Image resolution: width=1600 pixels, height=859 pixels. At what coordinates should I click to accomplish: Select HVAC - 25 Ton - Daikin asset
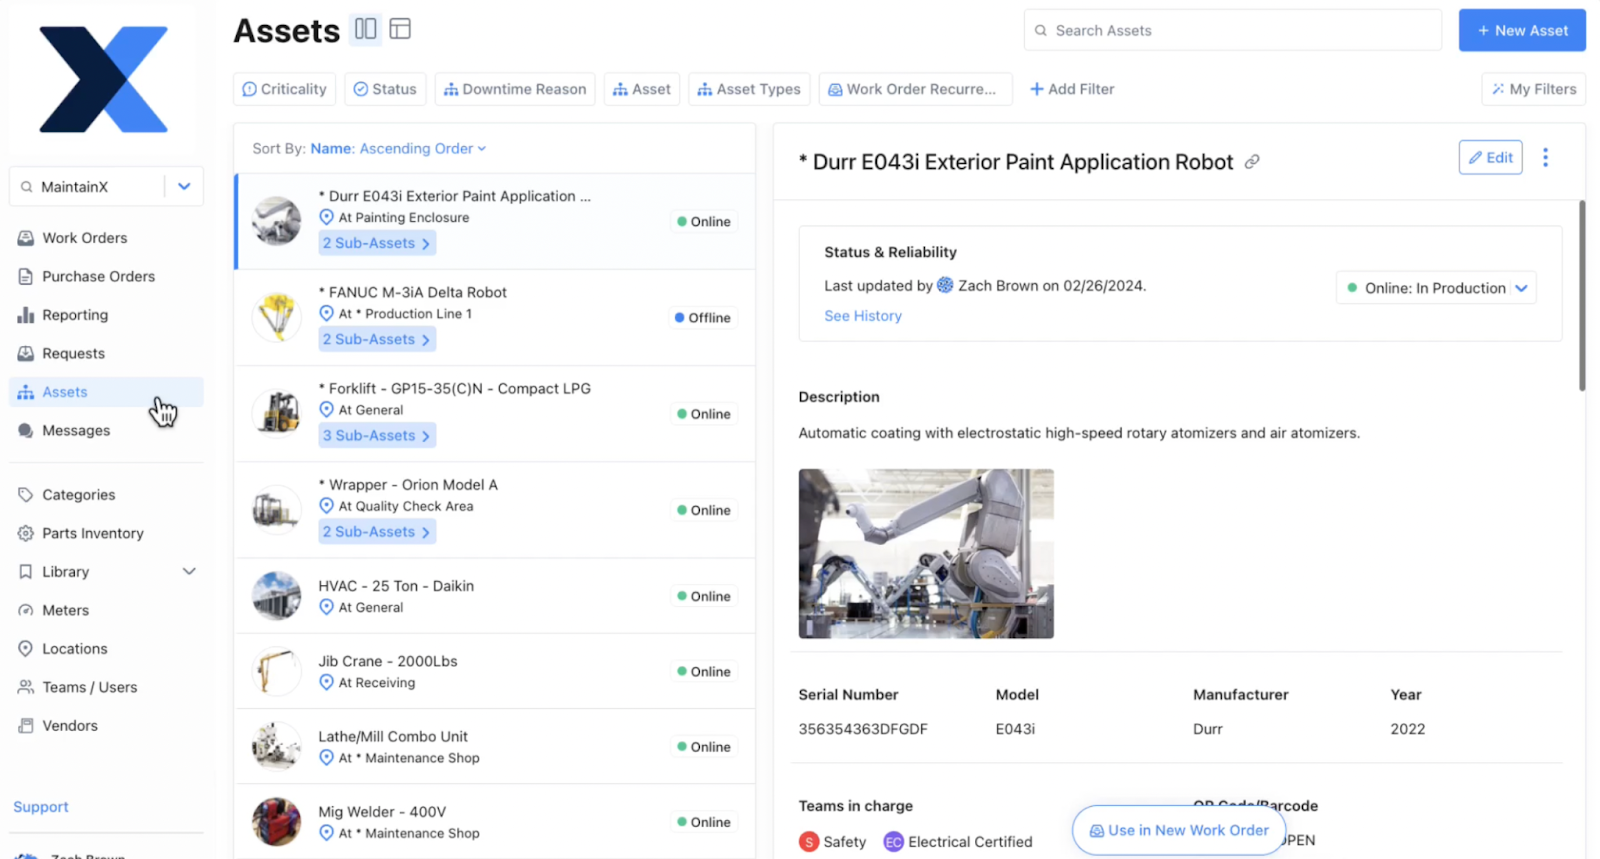coord(495,595)
